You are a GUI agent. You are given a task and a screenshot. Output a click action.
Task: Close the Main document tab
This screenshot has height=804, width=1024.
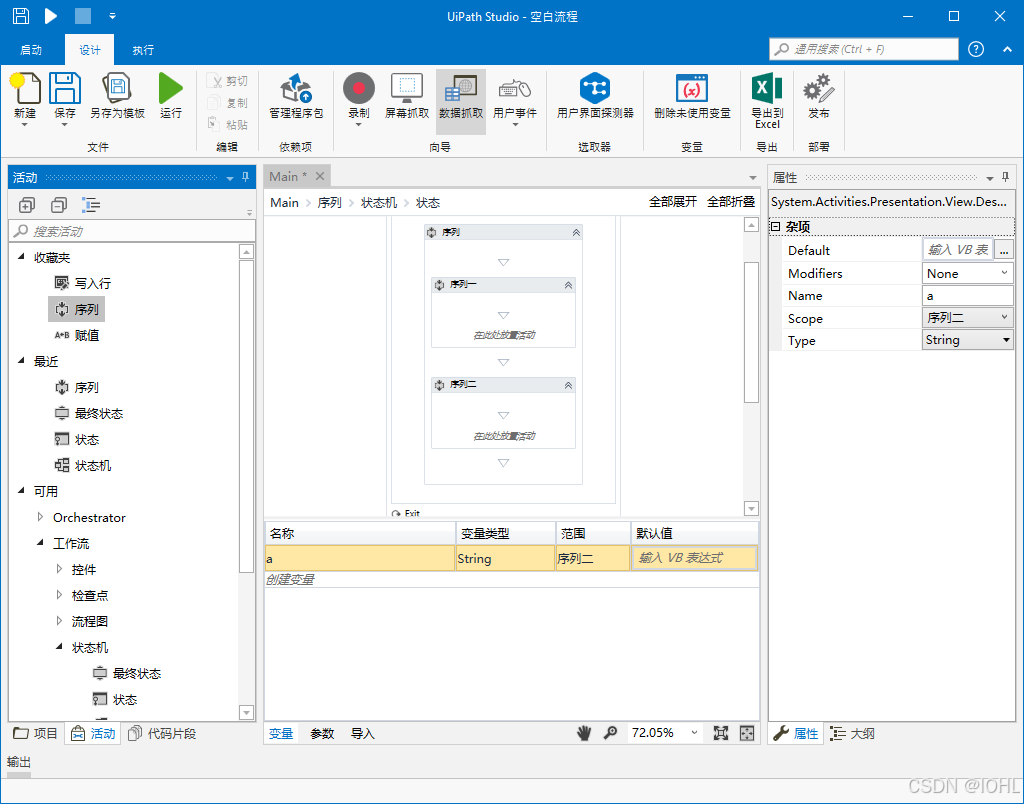(320, 176)
